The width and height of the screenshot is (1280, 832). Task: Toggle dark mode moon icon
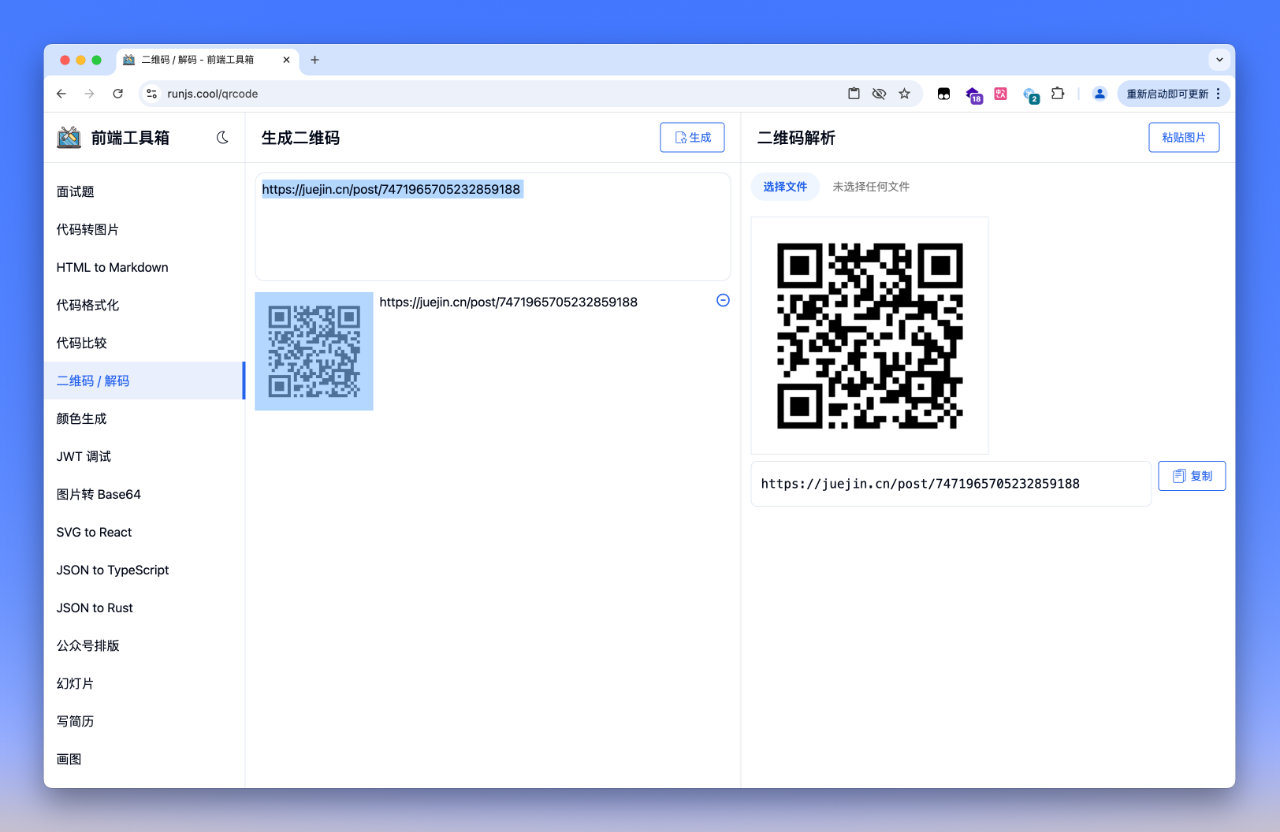click(x=223, y=138)
